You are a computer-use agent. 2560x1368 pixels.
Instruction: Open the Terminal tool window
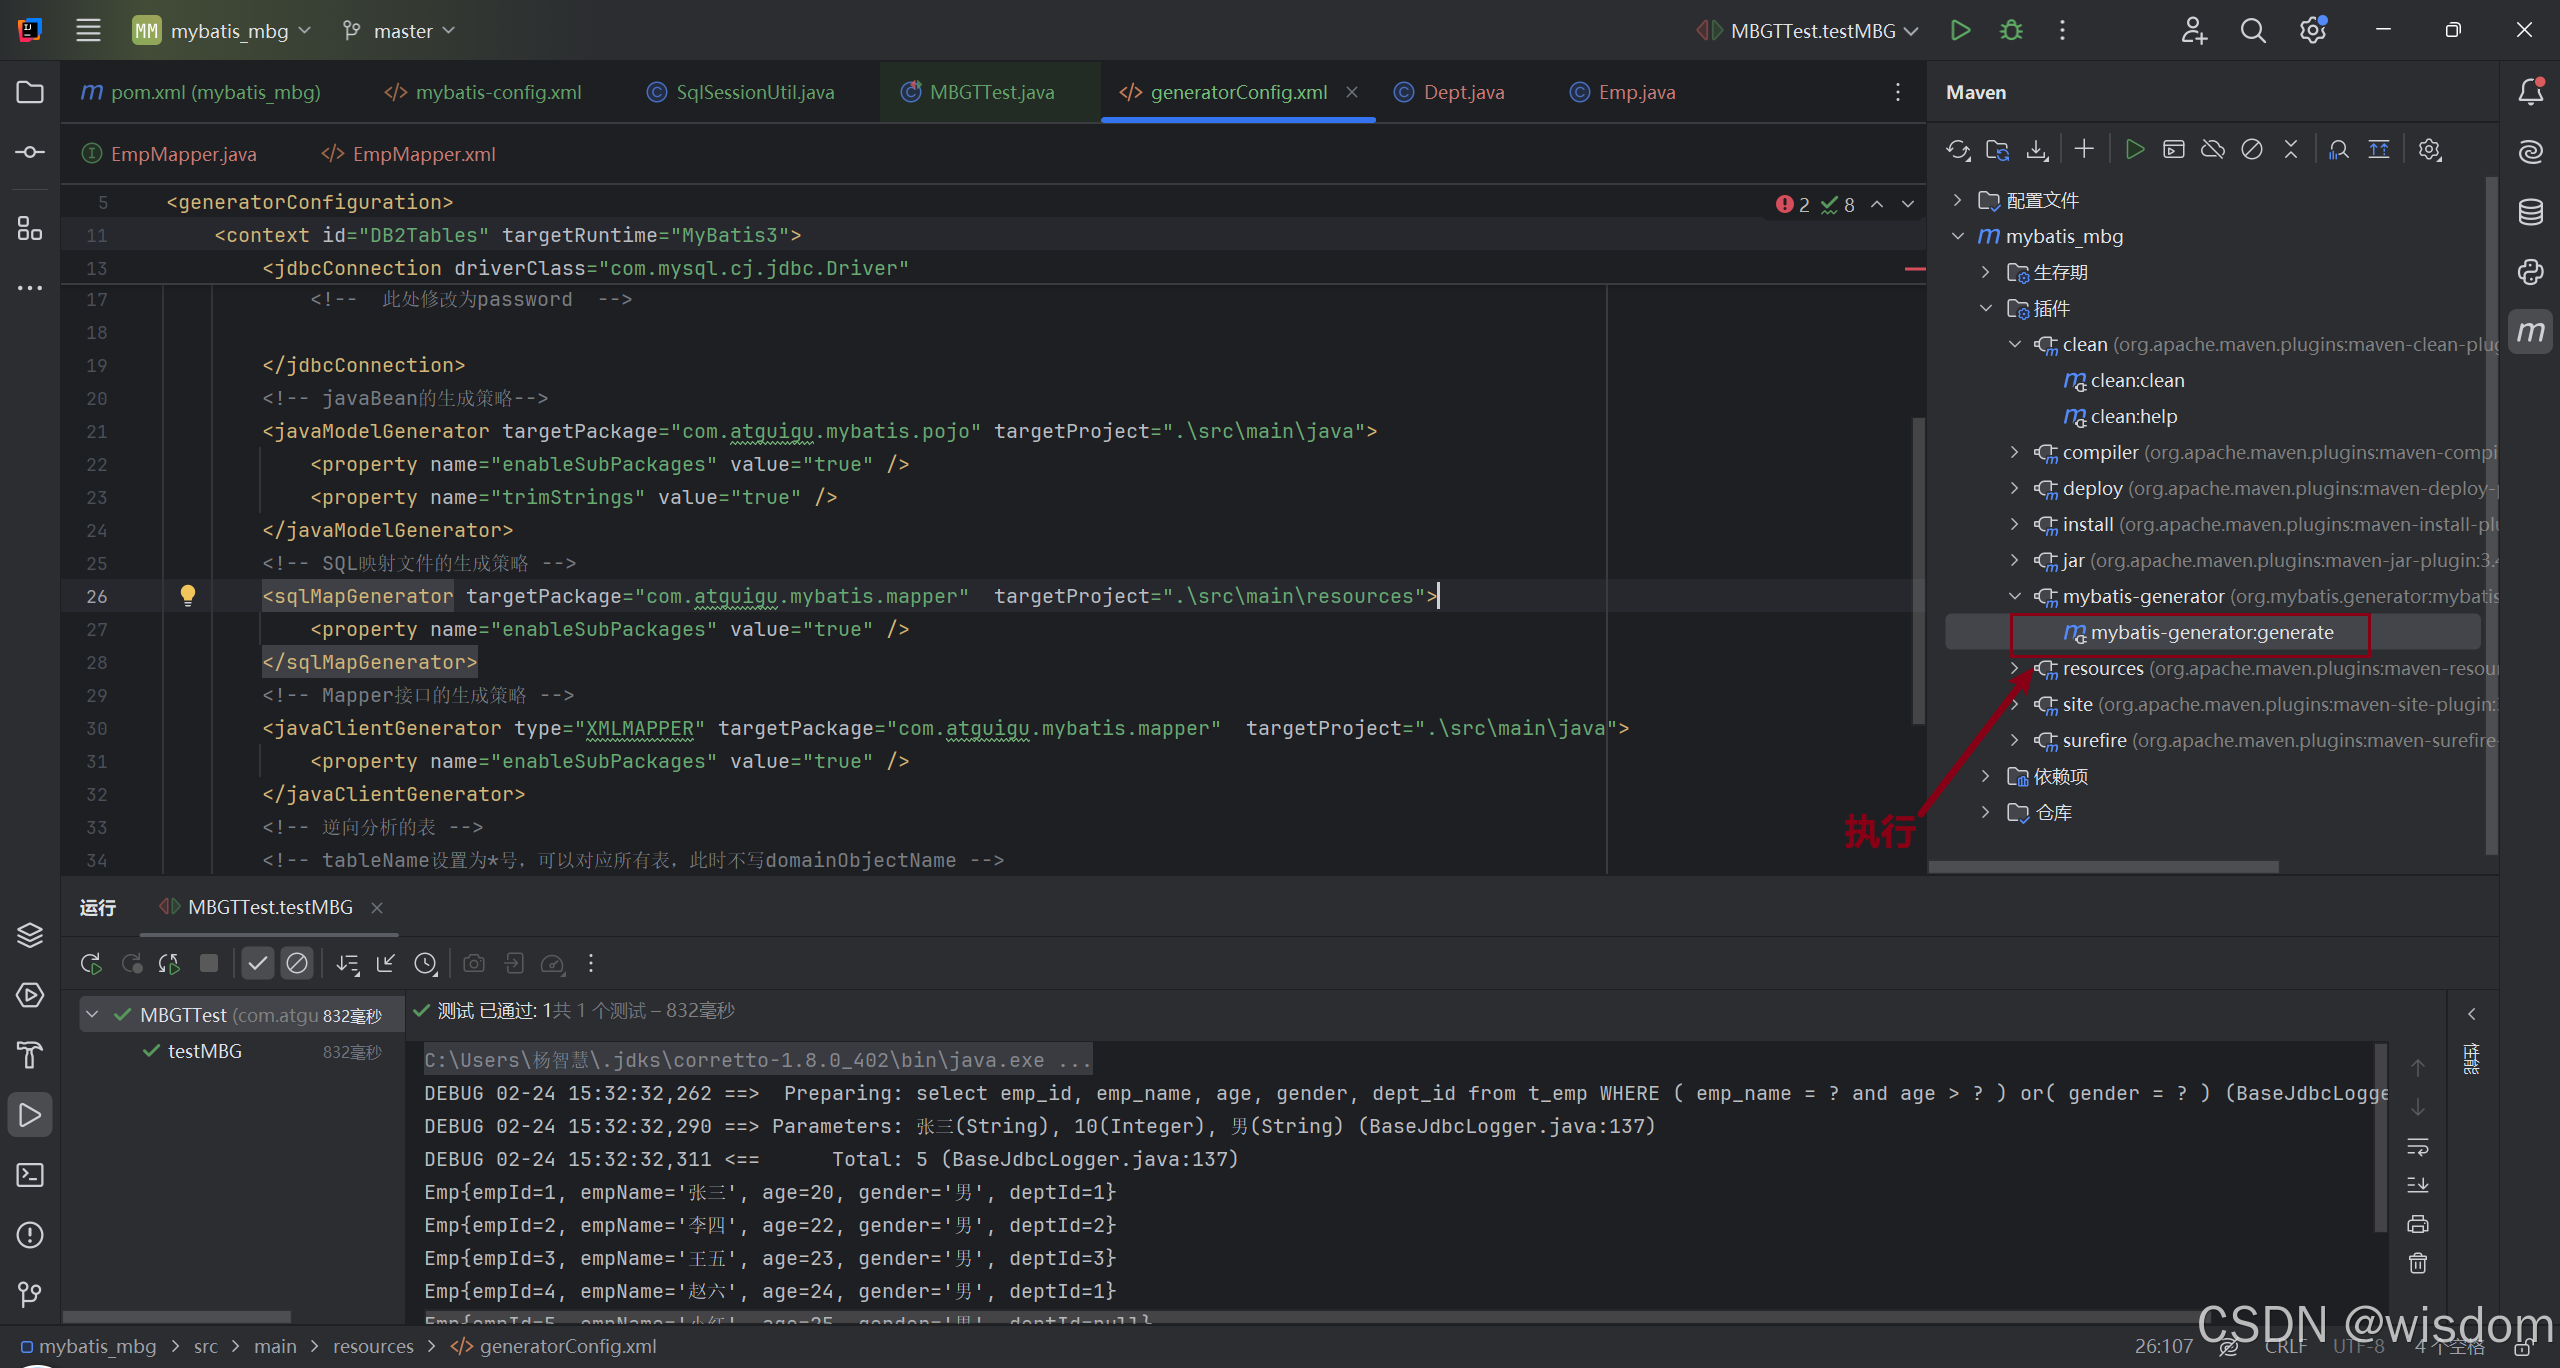pyautogui.click(x=30, y=1175)
